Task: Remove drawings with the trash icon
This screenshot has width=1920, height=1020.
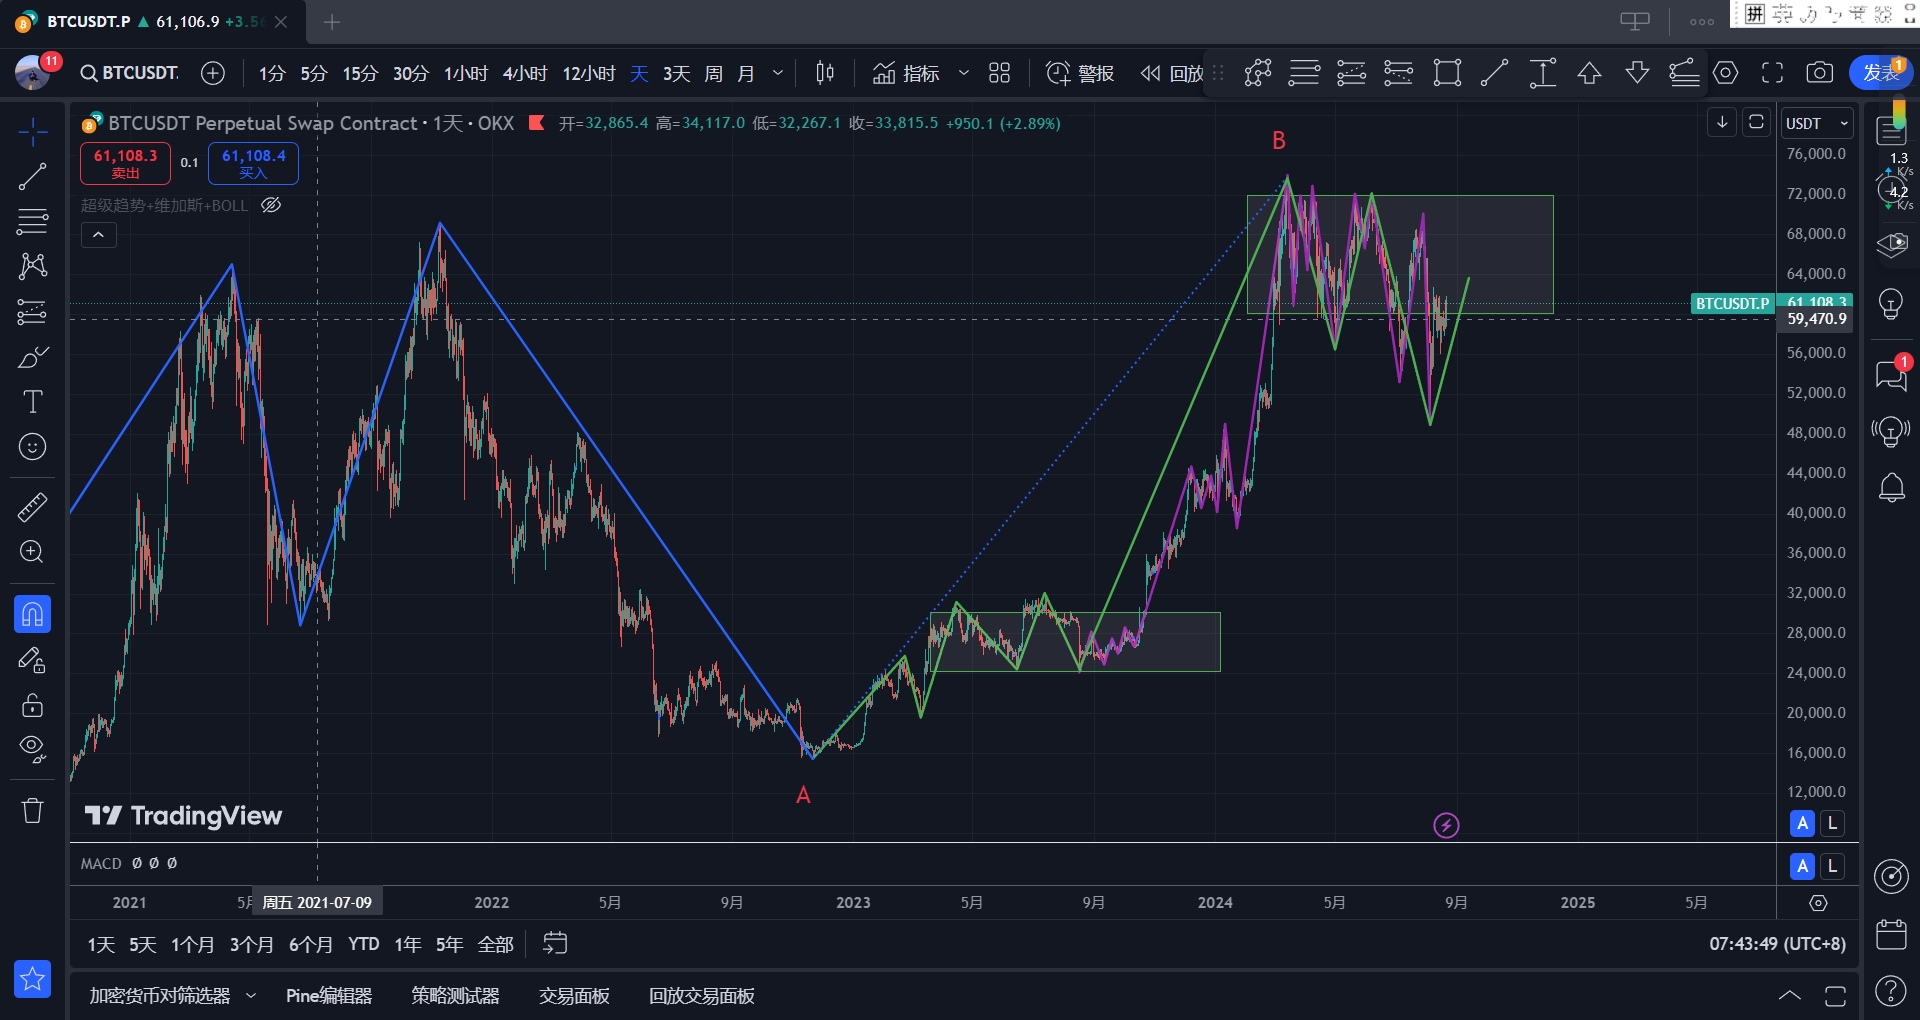Action: (x=32, y=810)
